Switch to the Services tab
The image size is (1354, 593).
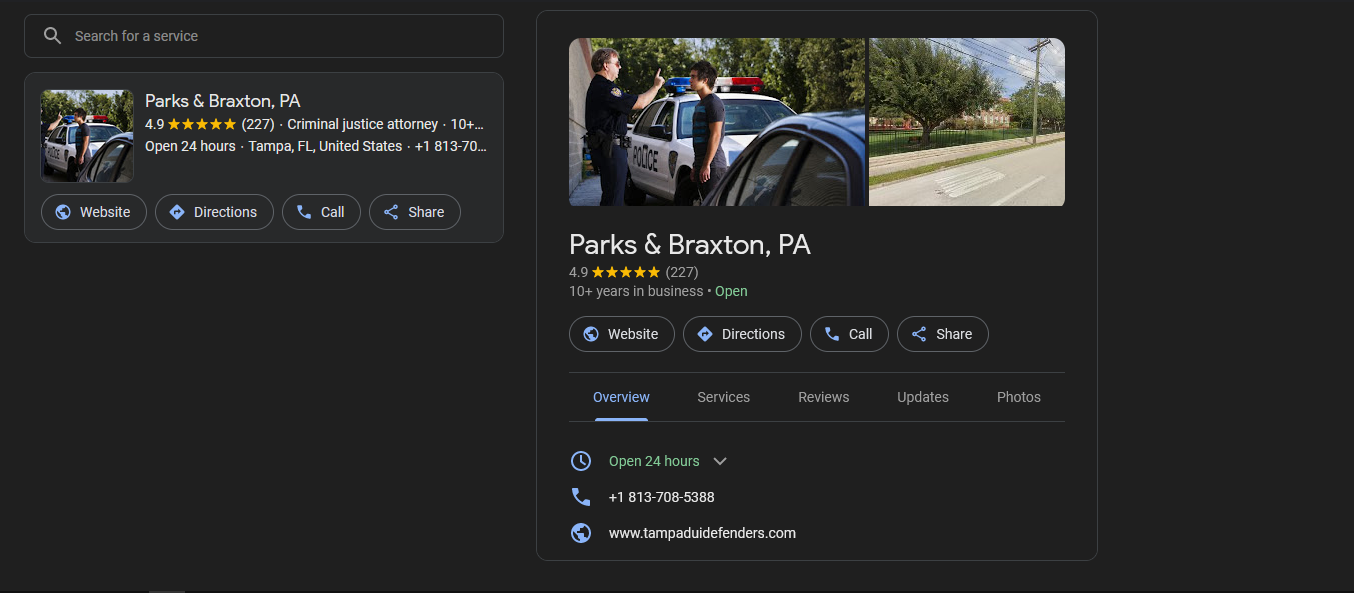pyautogui.click(x=723, y=397)
